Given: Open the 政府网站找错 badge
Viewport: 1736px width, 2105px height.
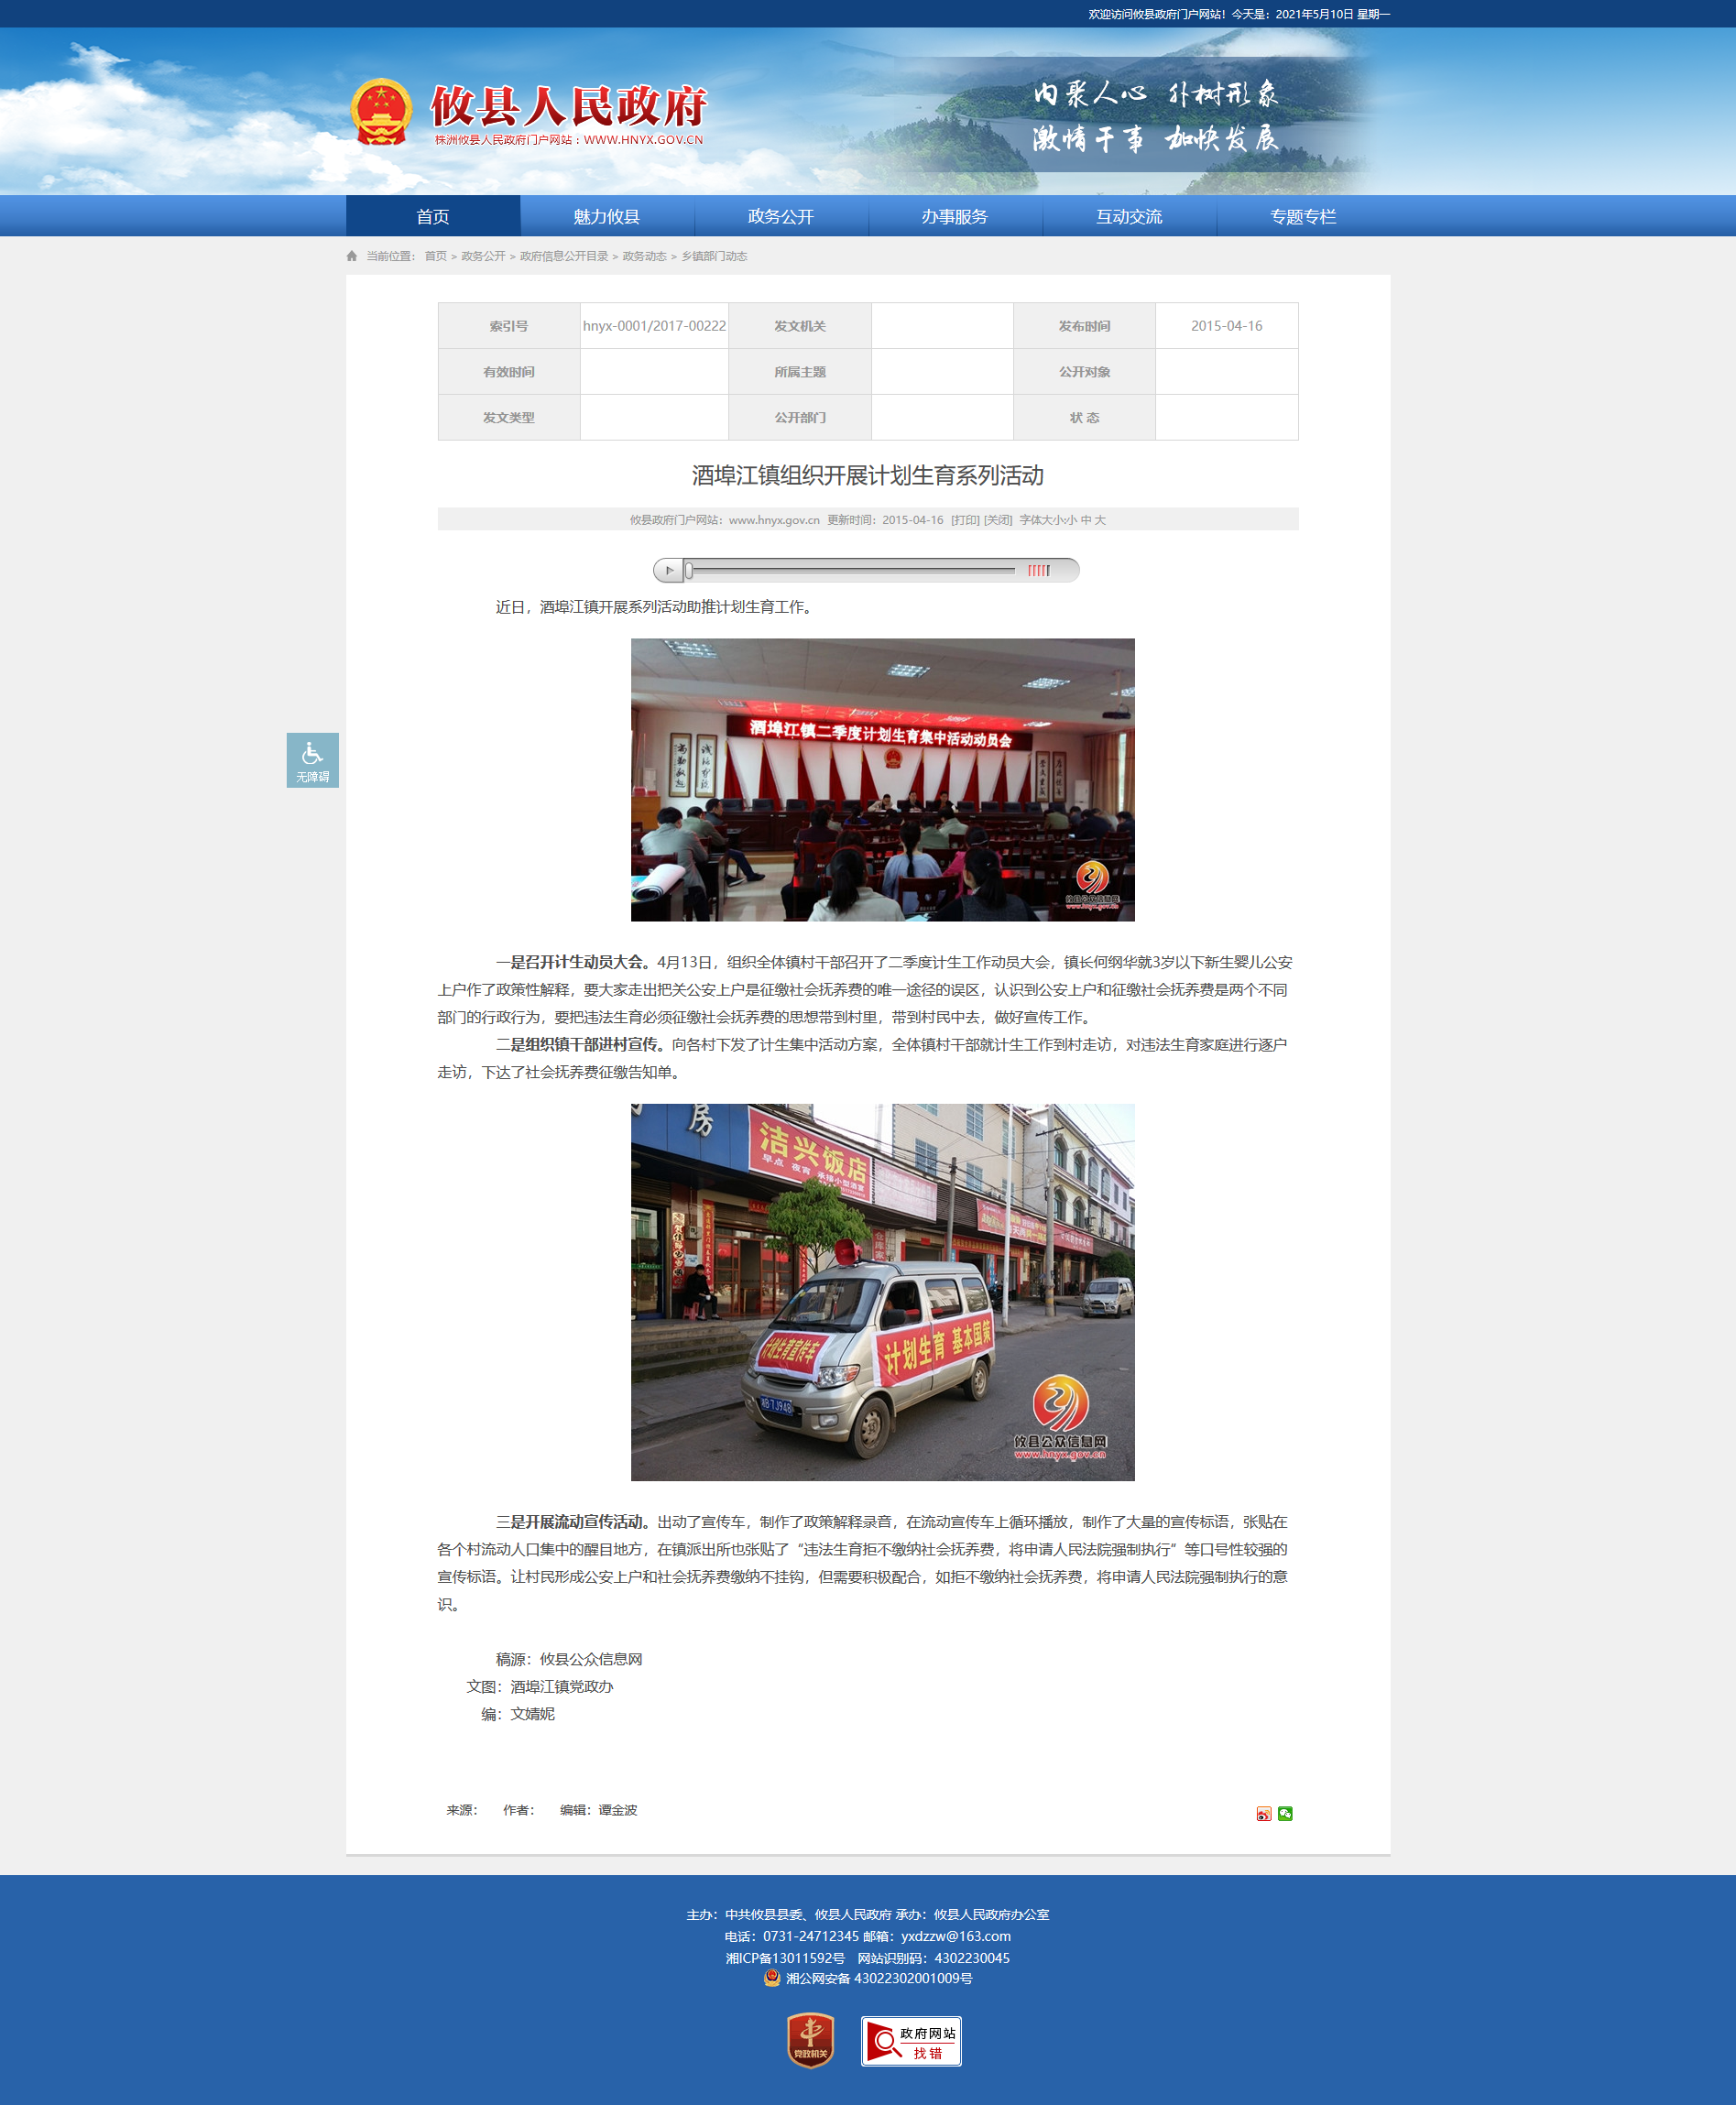Looking at the screenshot, I should point(911,2041).
